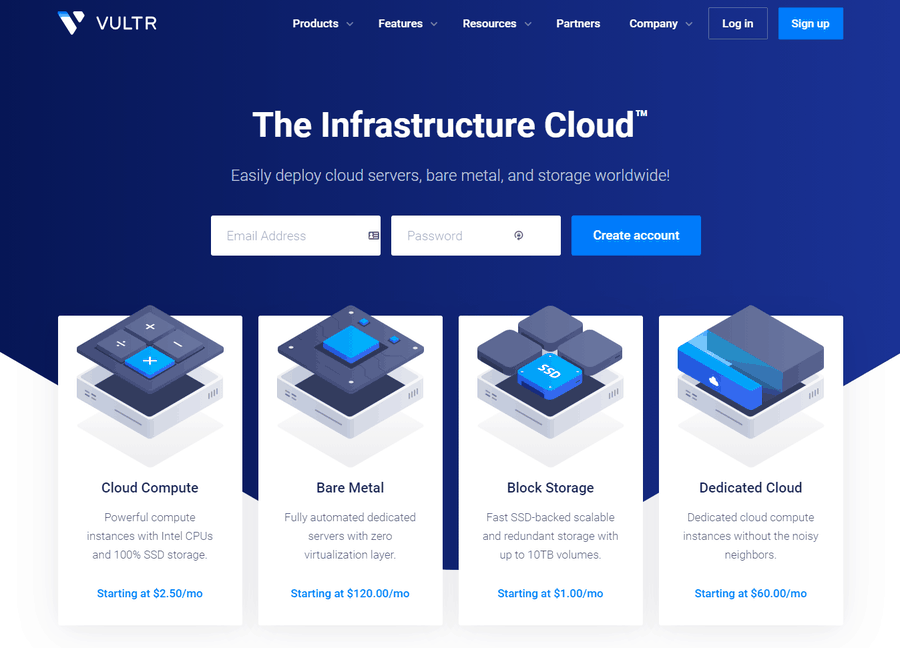The height and width of the screenshot is (648, 900).
Task: Click the key icon in Password field
Action: click(518, 235)
